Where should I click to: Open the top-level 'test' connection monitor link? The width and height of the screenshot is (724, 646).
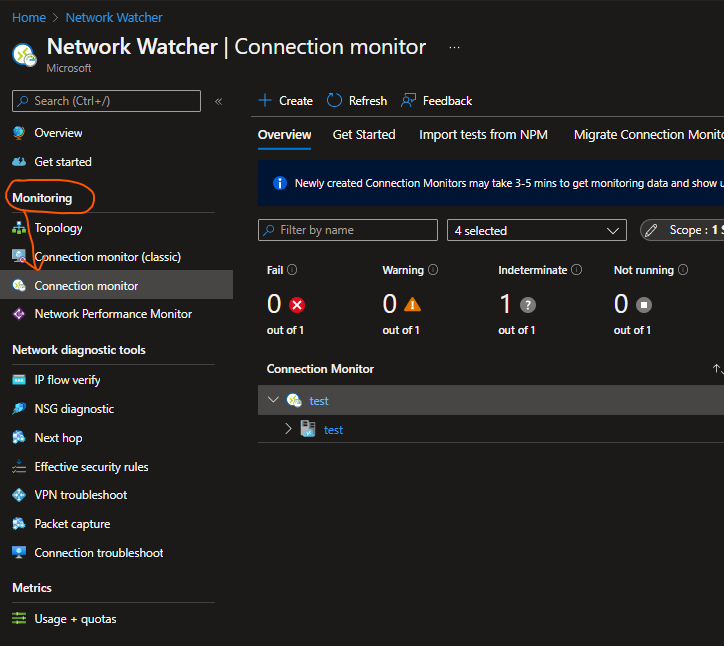319,401
